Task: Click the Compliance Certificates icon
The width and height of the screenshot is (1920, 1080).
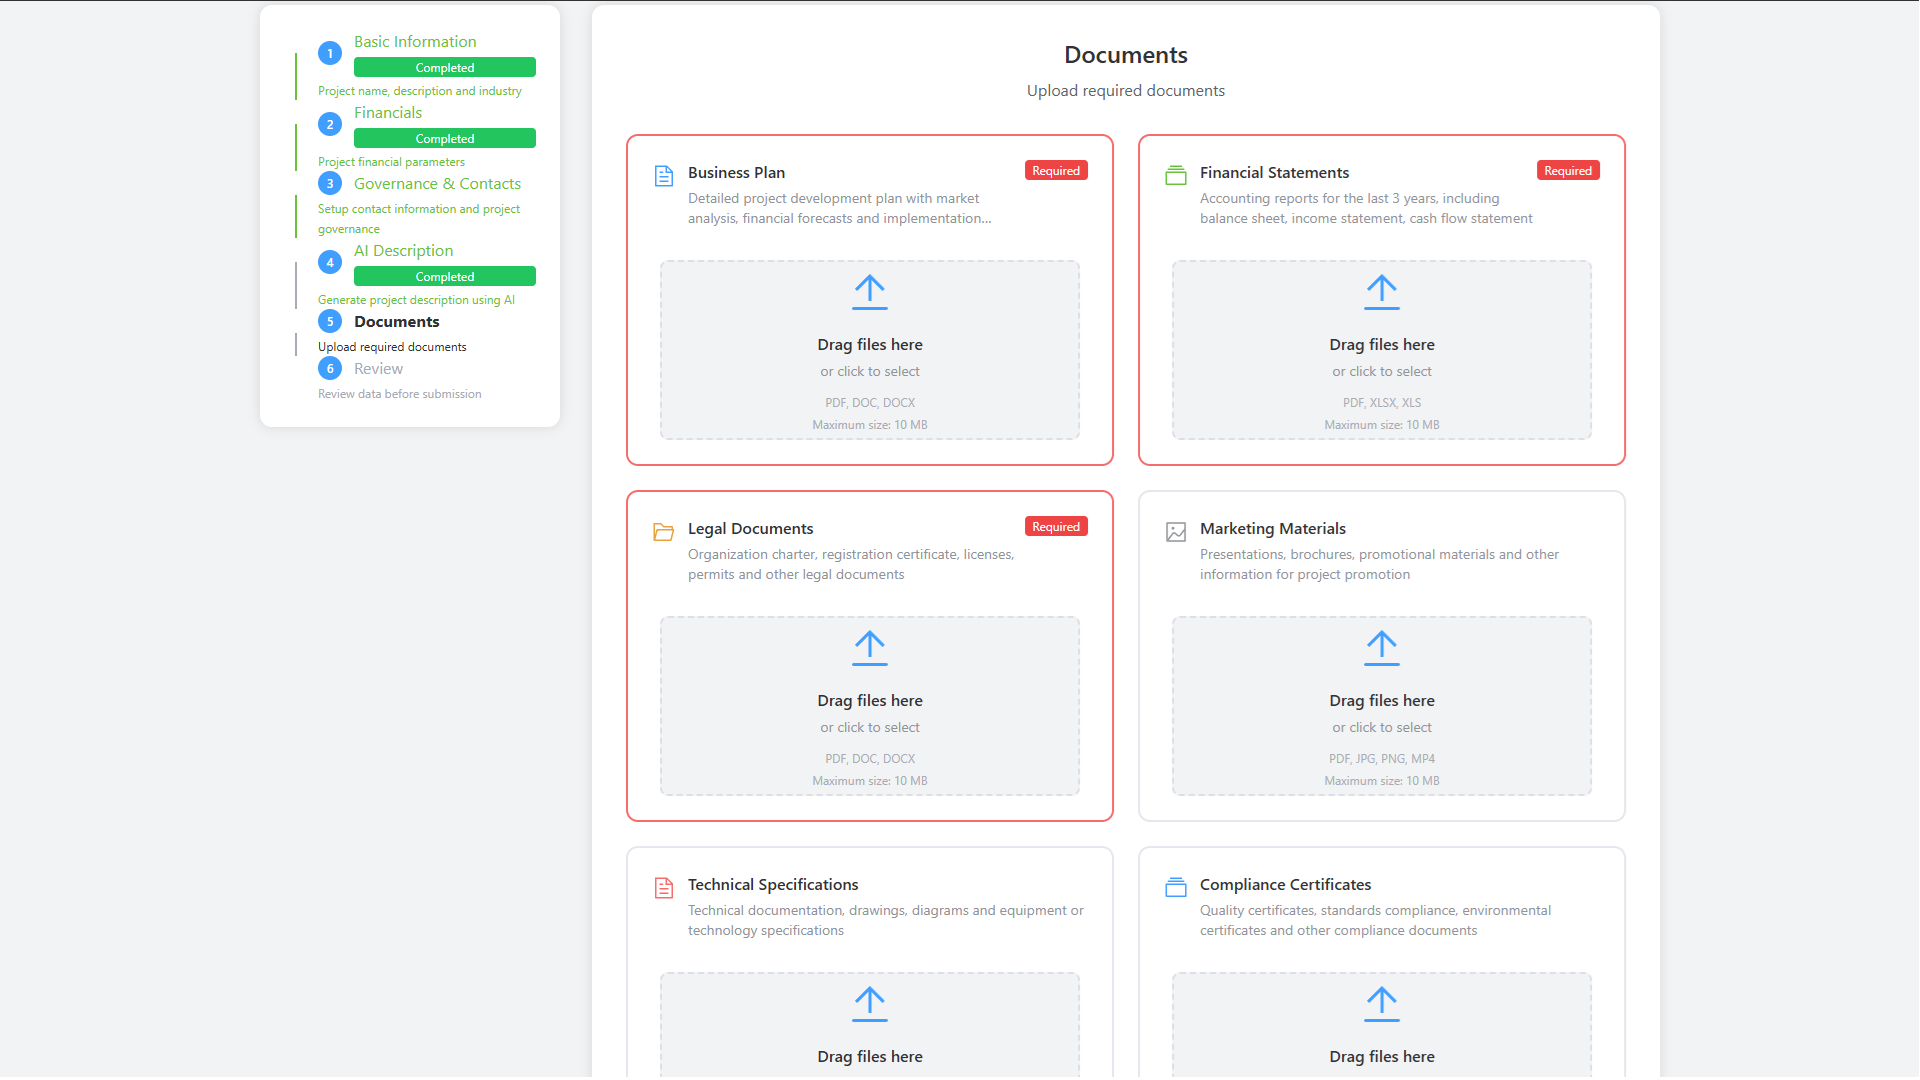Action: (x=1175, y=886)
